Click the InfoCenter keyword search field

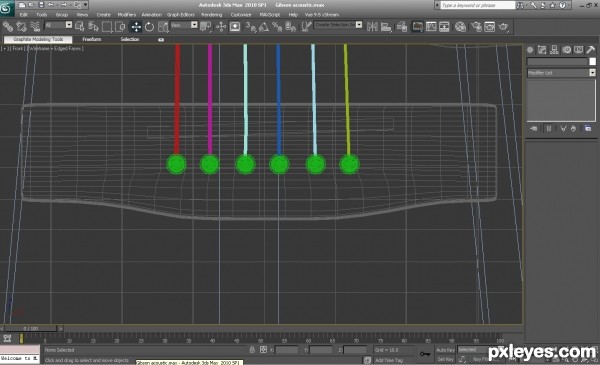478,5
